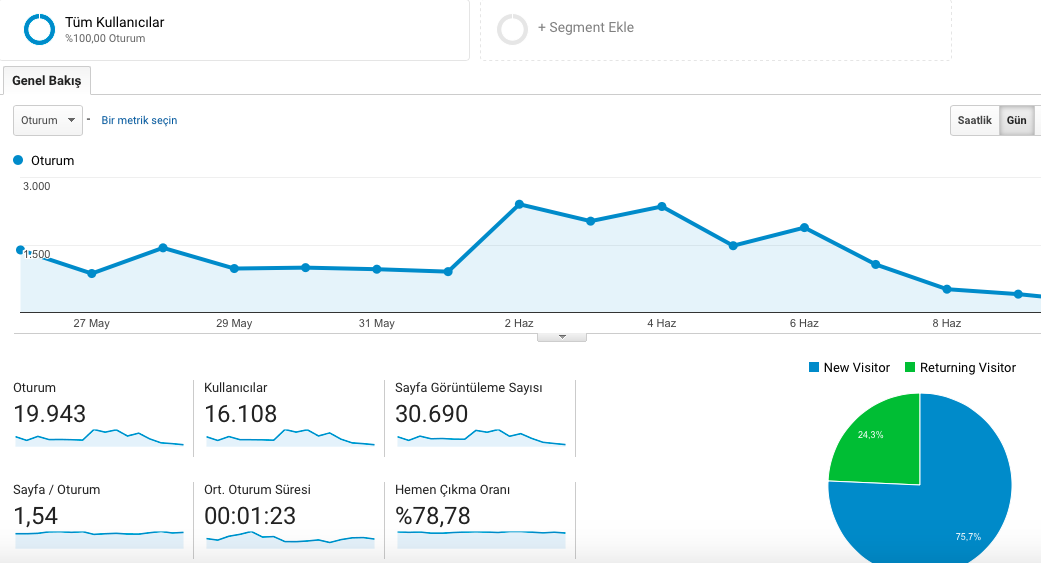This screenshot has height=563, width=1041.
Task: Click the Kullanıcılar sparkline chart
Action: click(x=290, y=438)
